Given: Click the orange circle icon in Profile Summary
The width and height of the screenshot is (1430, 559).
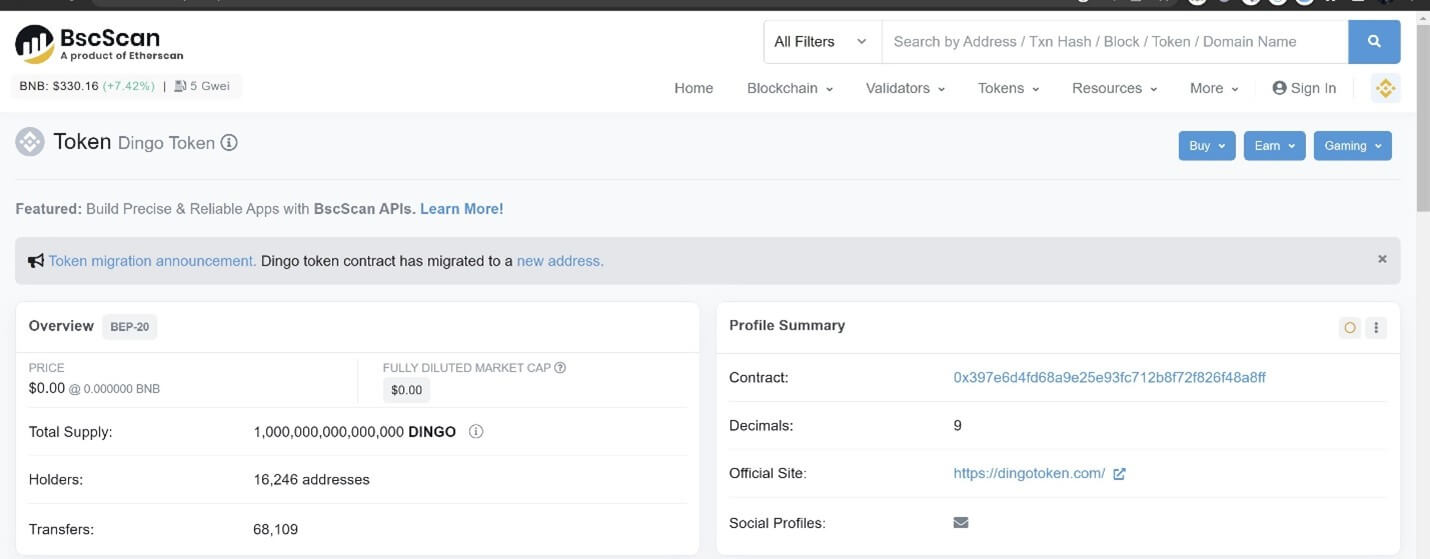Looking at the screenshot, I should click(x=1350, y=327).
